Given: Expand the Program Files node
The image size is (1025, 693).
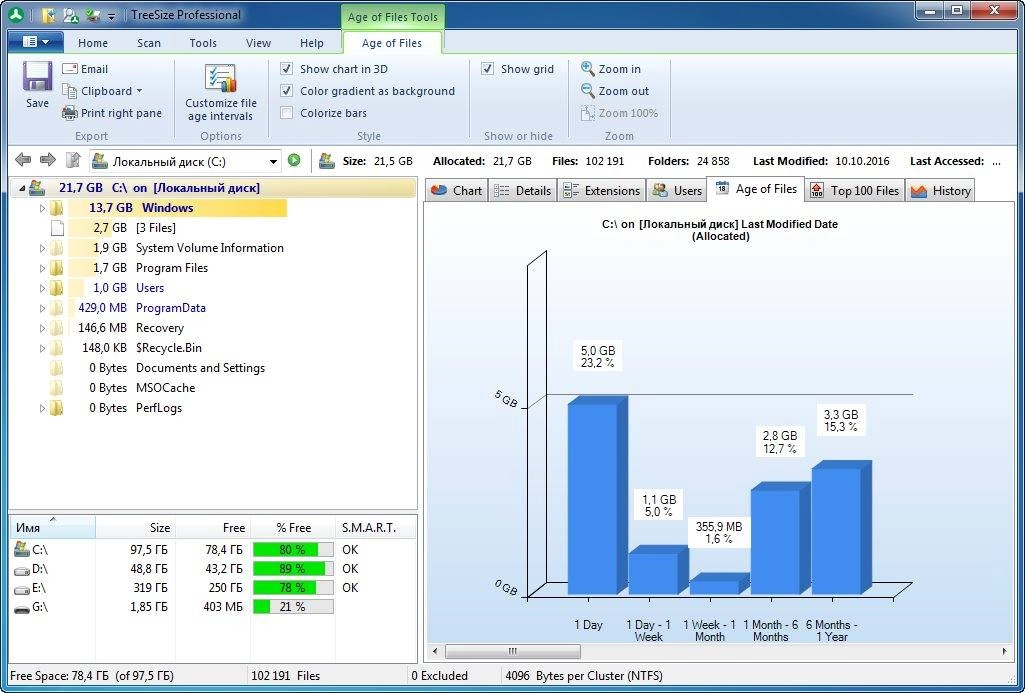Looking at the screenshot, I should pyautogui.click(x=42, y=268).
